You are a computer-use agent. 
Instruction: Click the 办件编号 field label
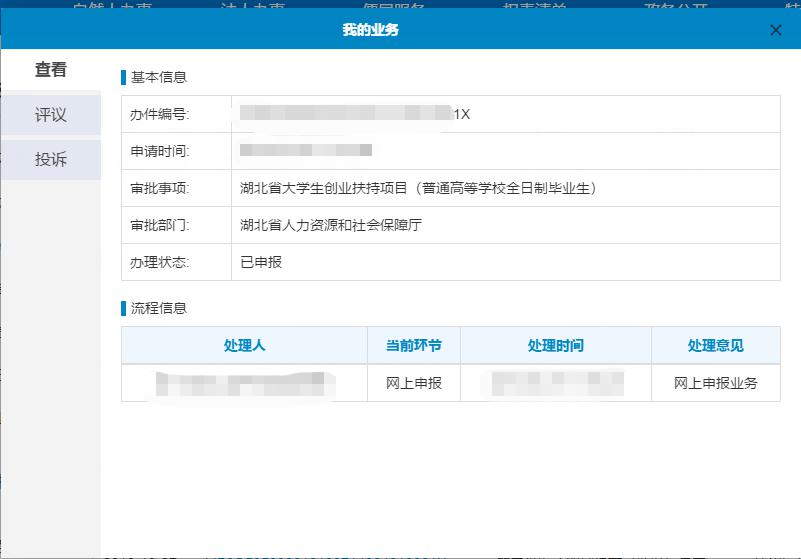point(159,114)
